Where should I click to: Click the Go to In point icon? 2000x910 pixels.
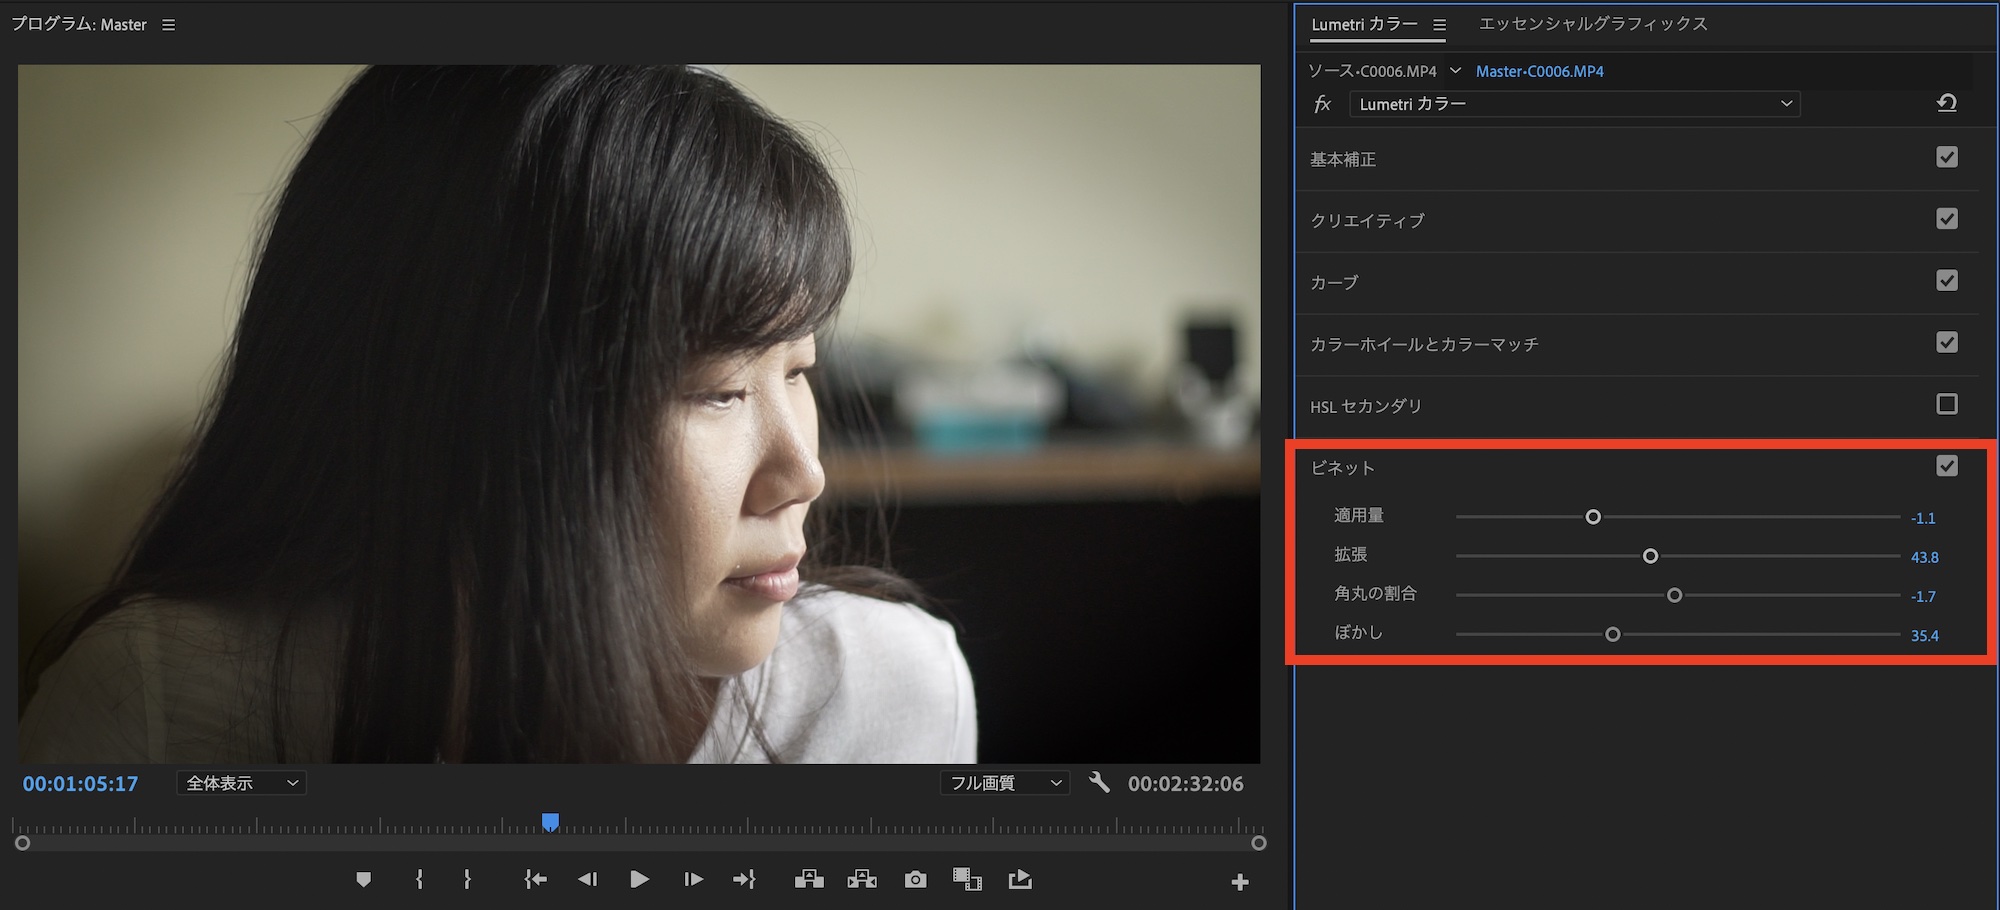pos(535,880)
